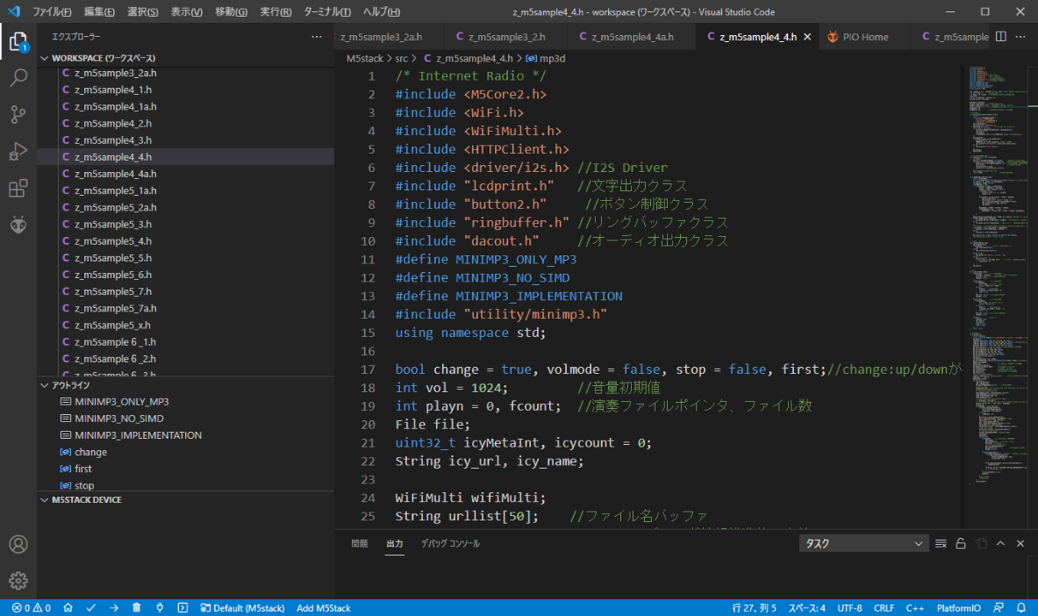
Task: Open PlatformIO alien icon in activity bar
Action: [18, 226]
